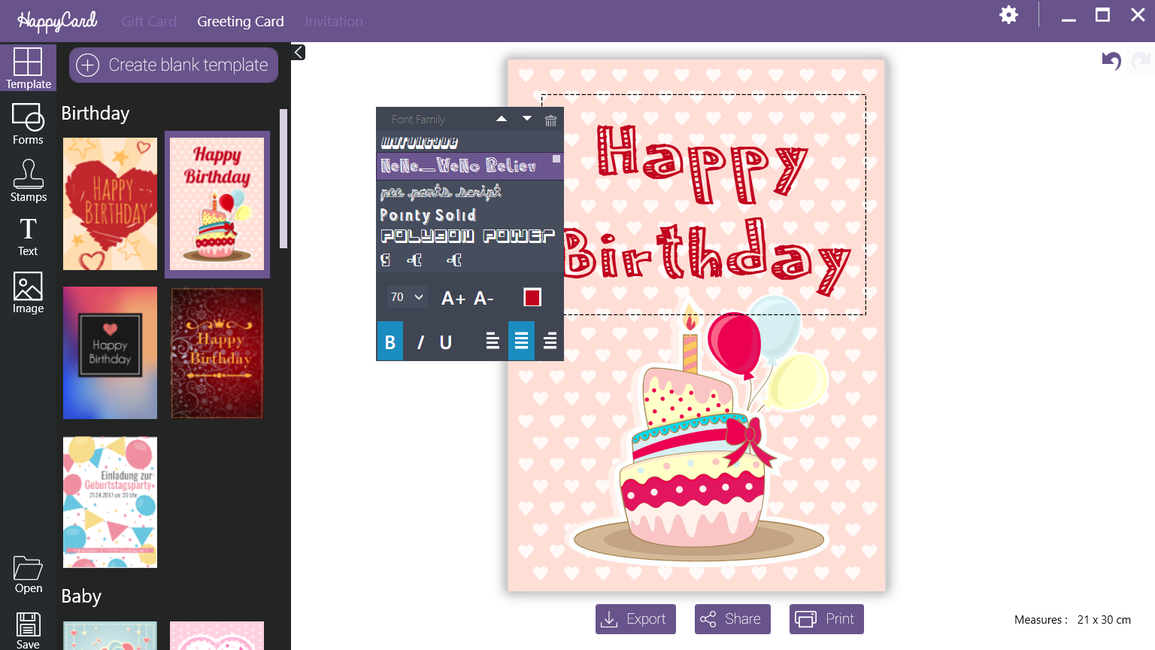
Task: Undo the last action
Action: (x=1111, y=60)
